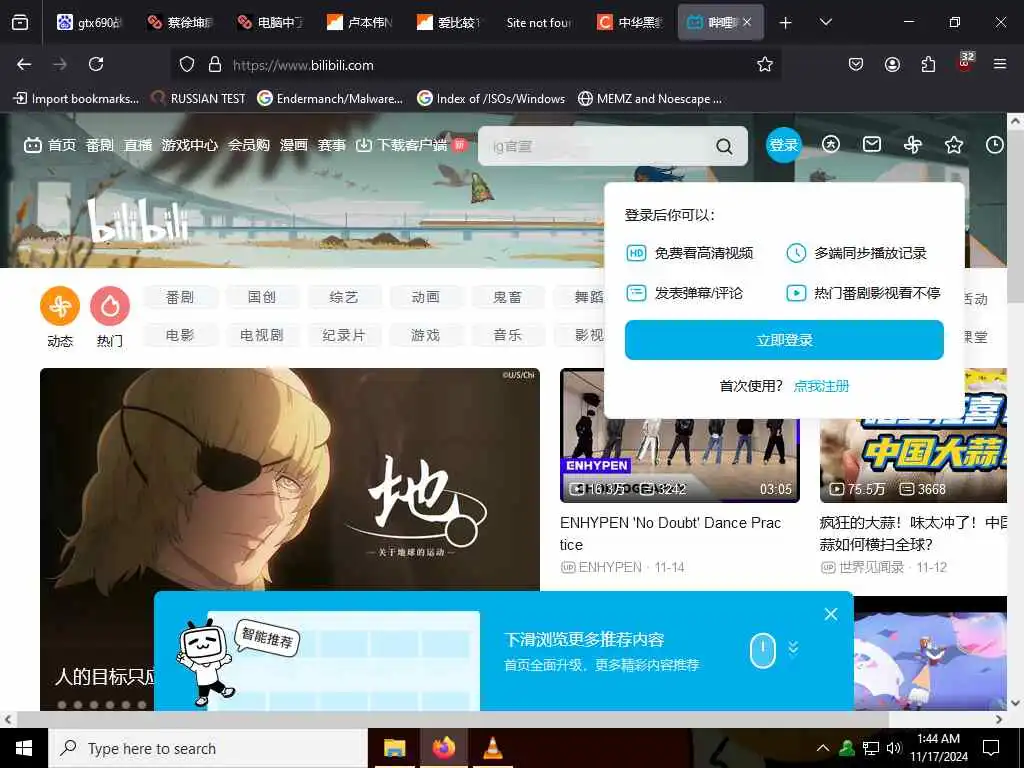This screenshot has height=768, width=1024.
Task: Close the active bilibili tab
Action: point(747,22)
